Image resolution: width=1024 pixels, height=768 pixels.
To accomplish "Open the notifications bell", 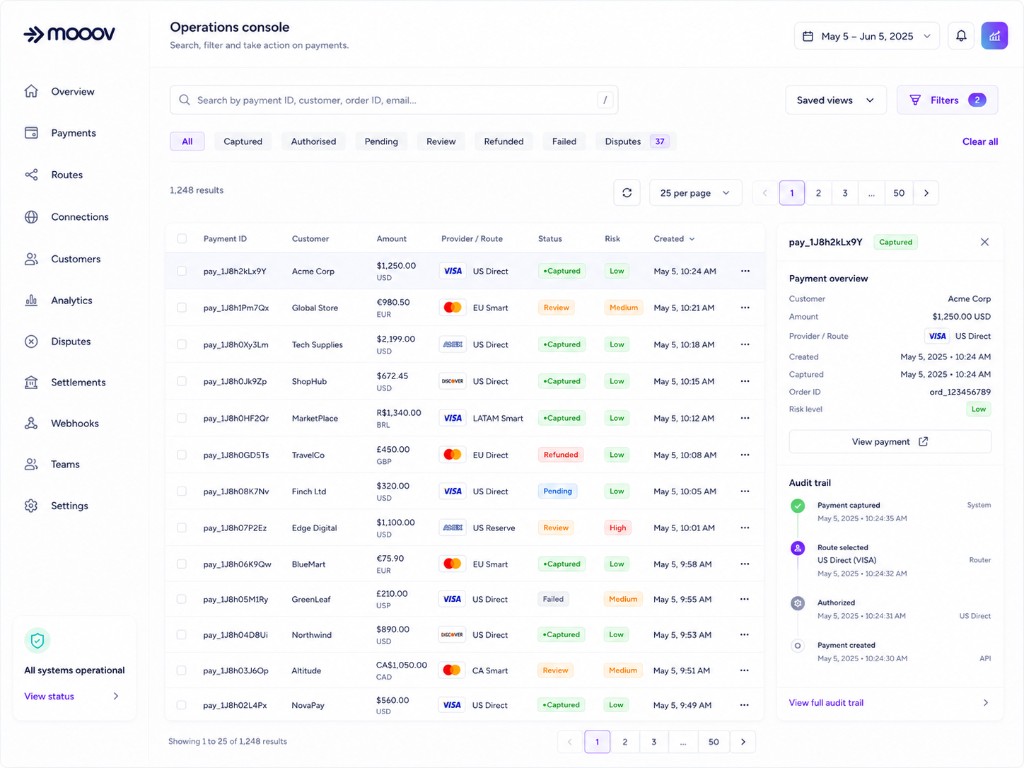I will click(961, 36).
